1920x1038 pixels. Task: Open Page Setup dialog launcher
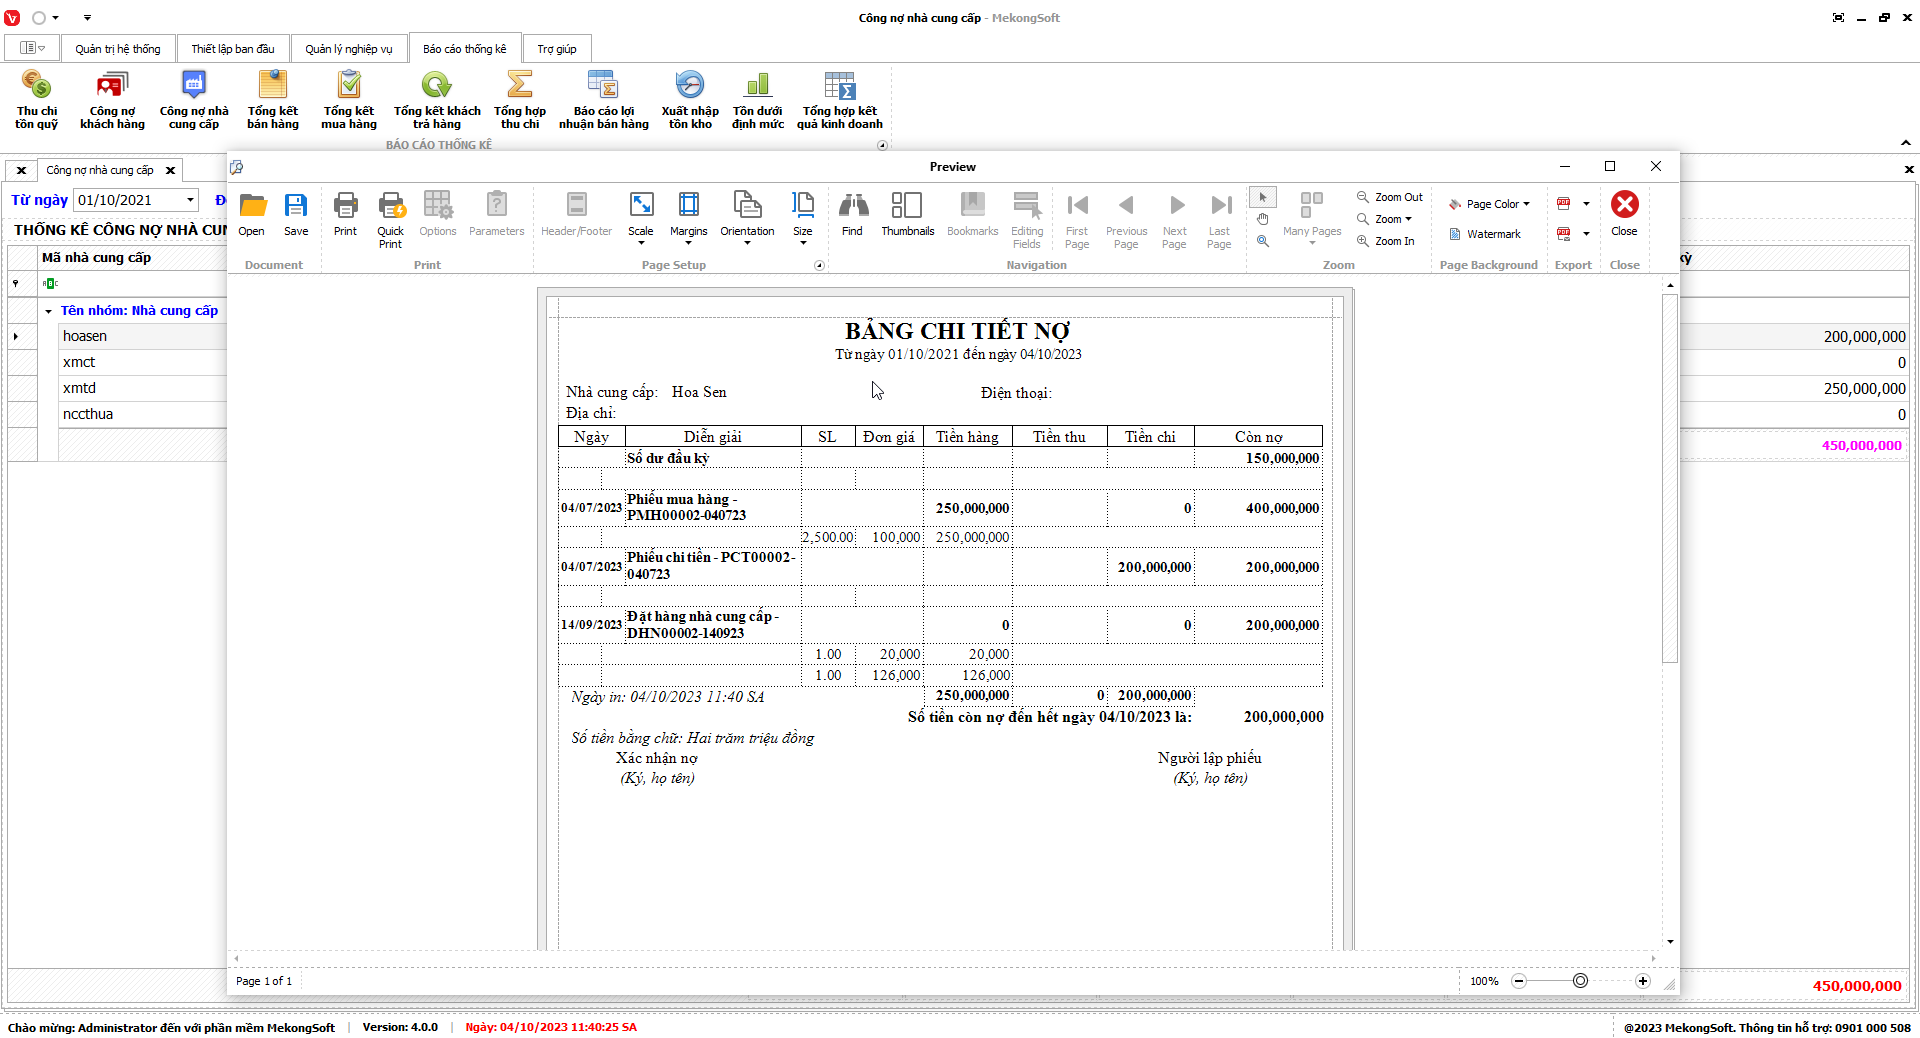coord(820,265)
